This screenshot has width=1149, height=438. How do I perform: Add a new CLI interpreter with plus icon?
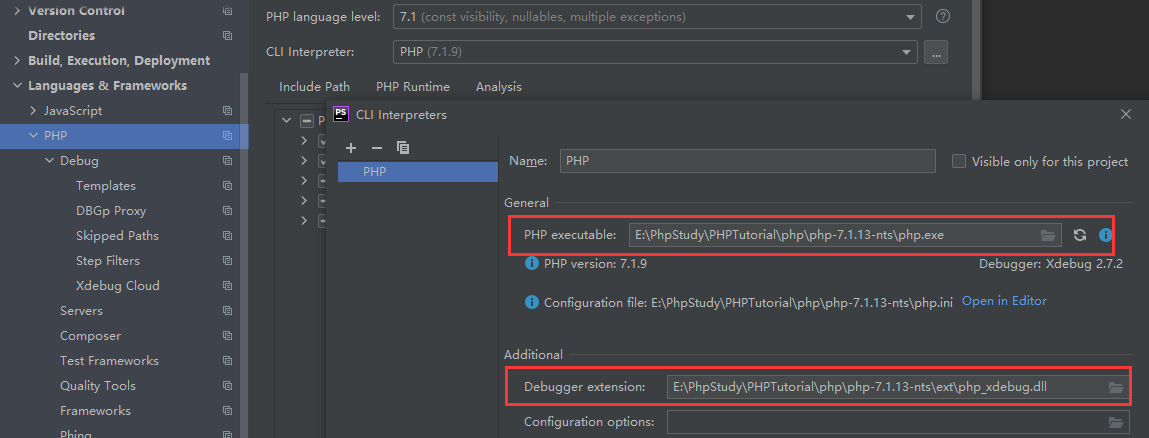pyautogui.click(x=350, y=148)
